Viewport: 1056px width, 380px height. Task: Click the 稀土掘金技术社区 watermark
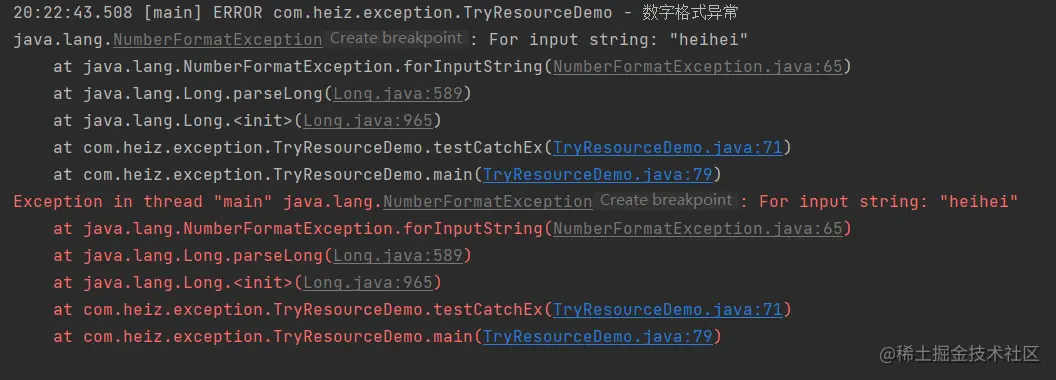(960, 354)
